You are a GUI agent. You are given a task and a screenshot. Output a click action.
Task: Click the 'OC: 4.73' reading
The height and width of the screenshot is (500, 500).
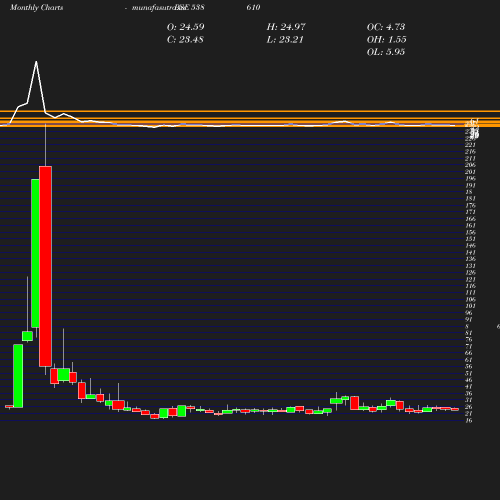[x=386, y=27]
